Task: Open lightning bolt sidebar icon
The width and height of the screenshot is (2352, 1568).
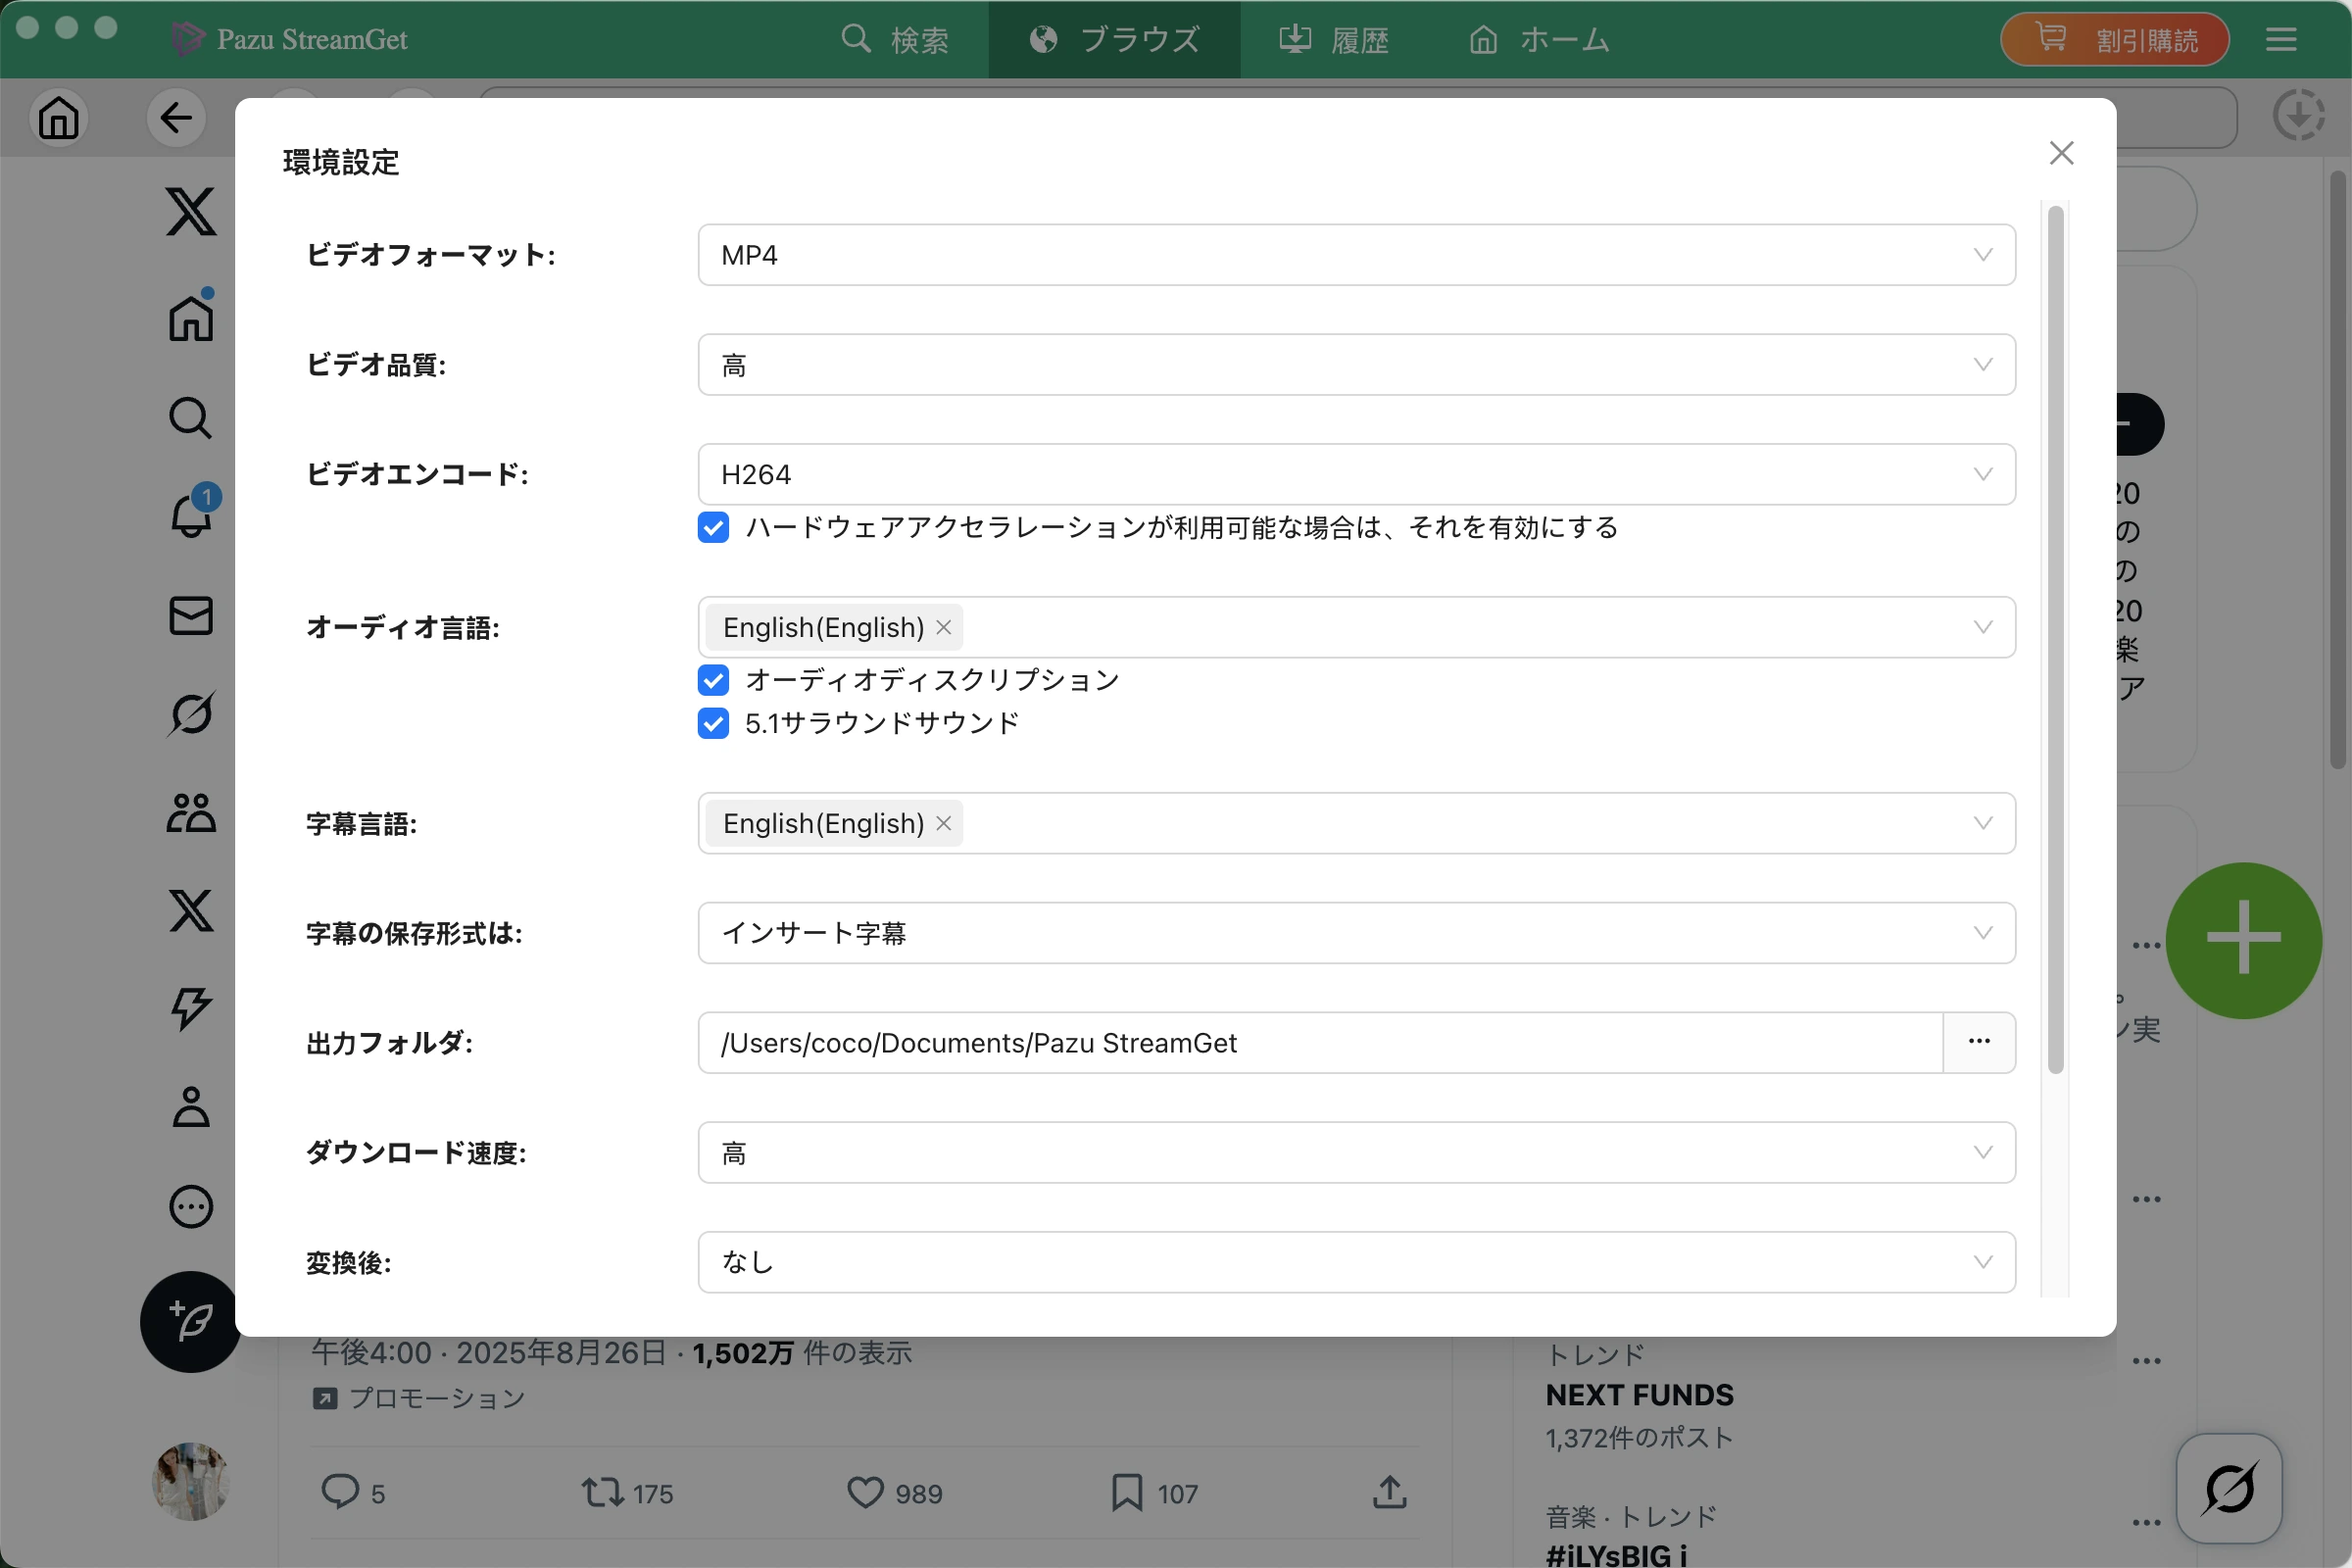Action: [190, 1008]
